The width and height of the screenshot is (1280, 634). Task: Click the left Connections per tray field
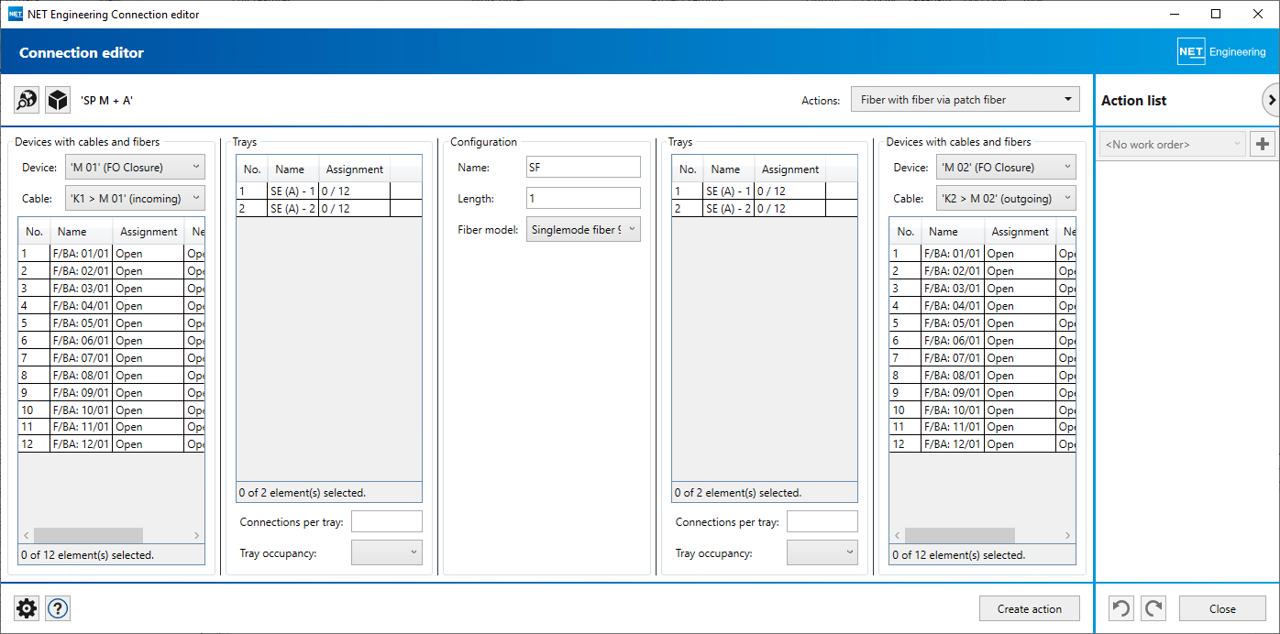(387, 521)
